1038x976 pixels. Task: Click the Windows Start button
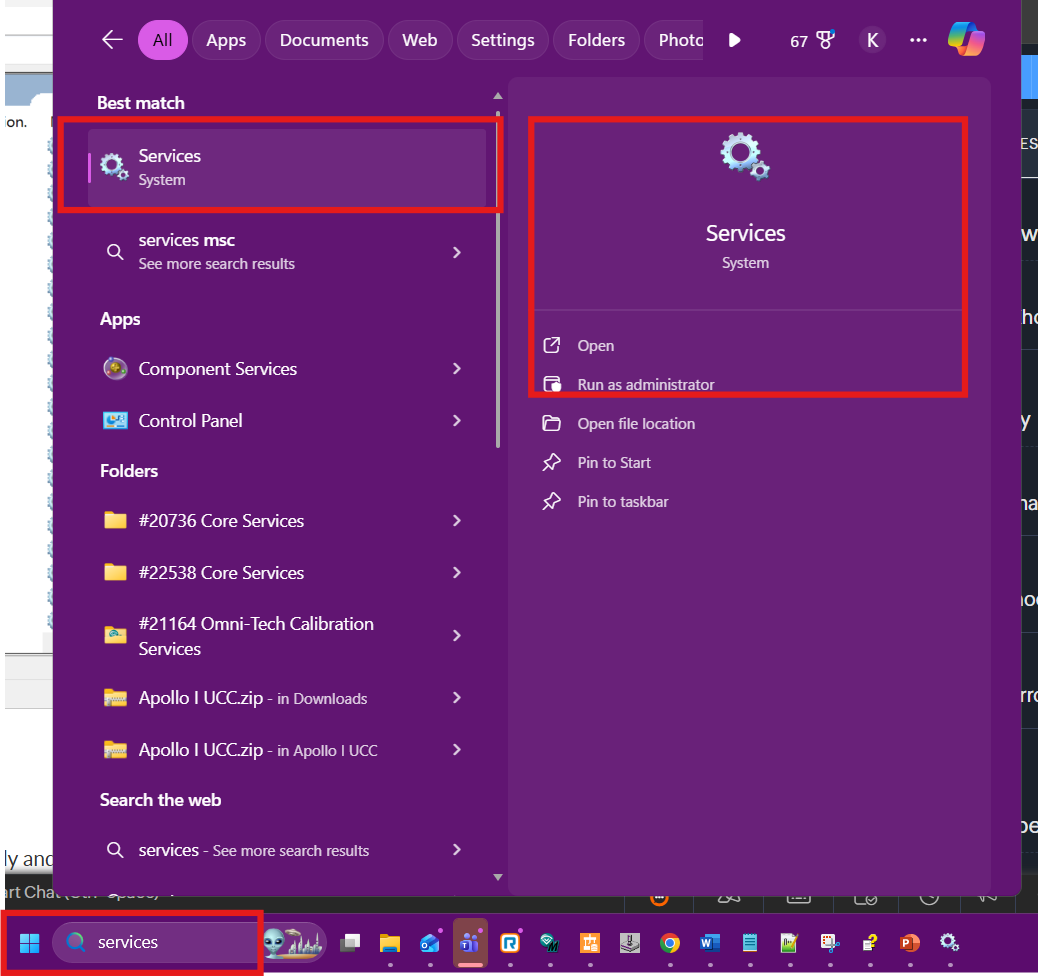click(x=30, y=942)
